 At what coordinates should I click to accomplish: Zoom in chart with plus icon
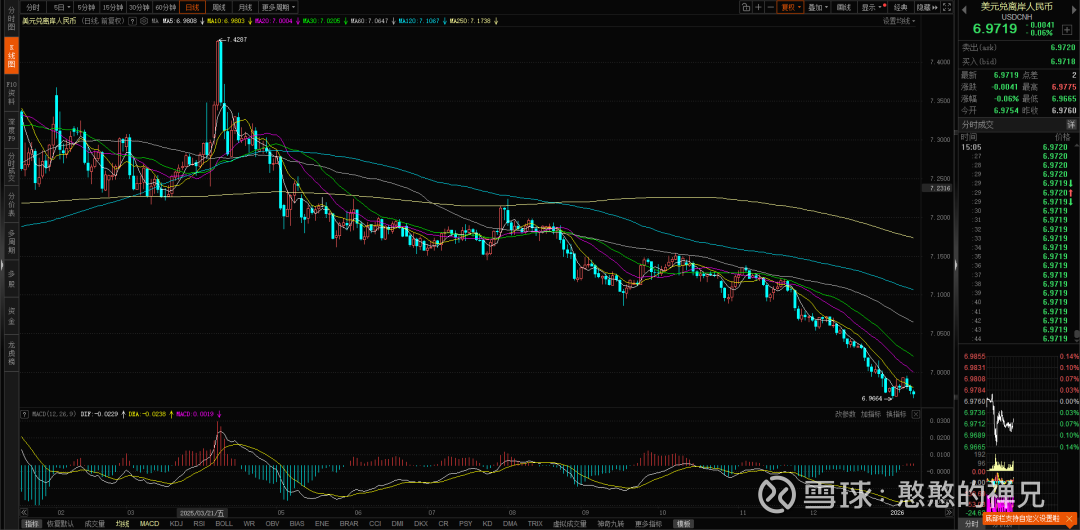pyautogui.click(x=760, y=7)
